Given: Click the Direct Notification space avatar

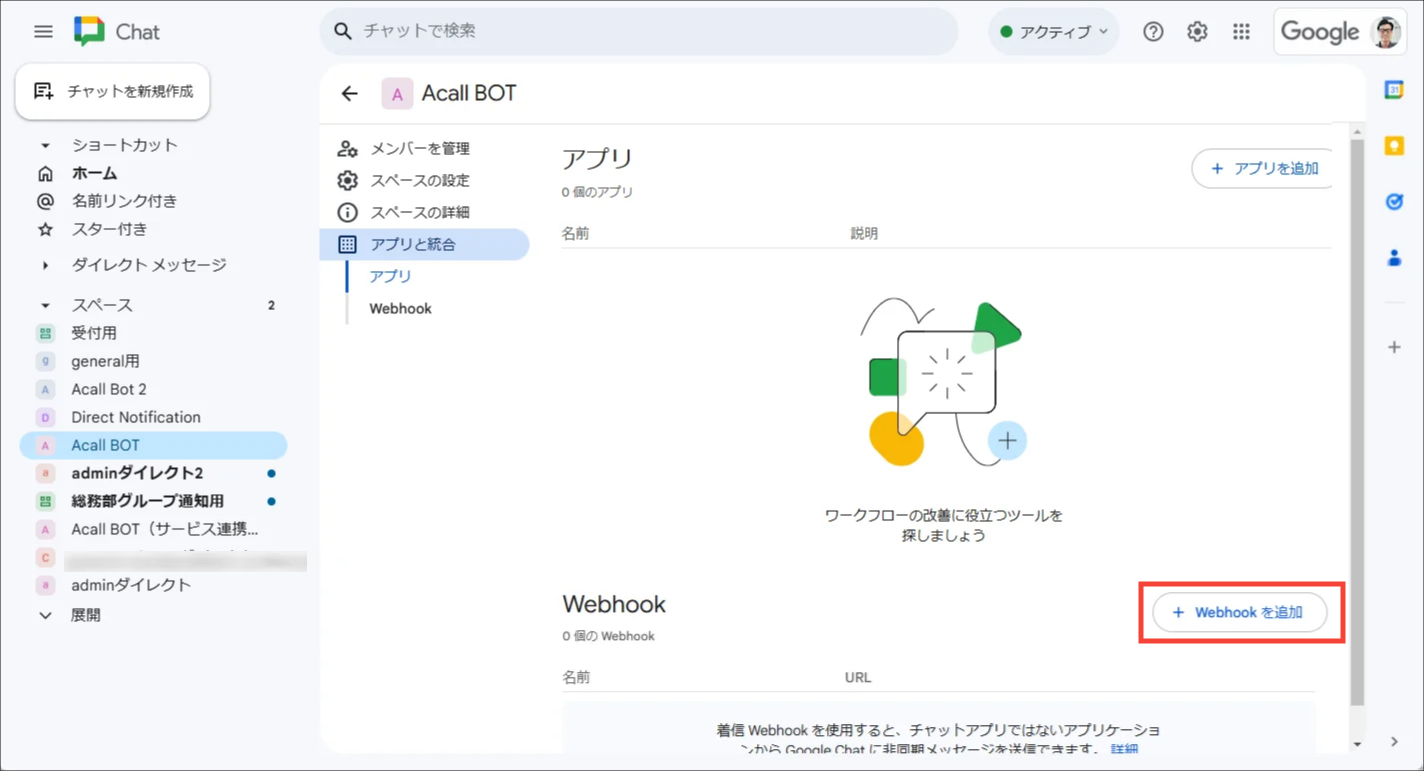Looking at the screenshot, I should pyautogui.click(x=45, y=417).
